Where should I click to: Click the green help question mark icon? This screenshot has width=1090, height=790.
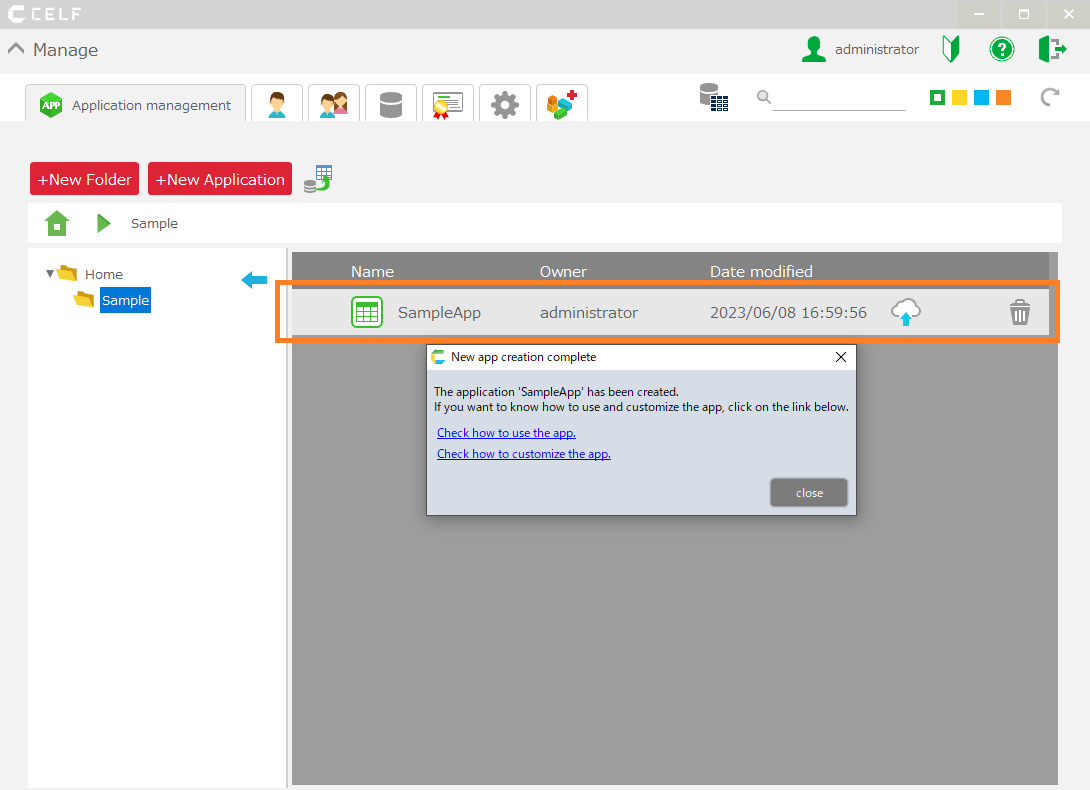coord(1001,49)
